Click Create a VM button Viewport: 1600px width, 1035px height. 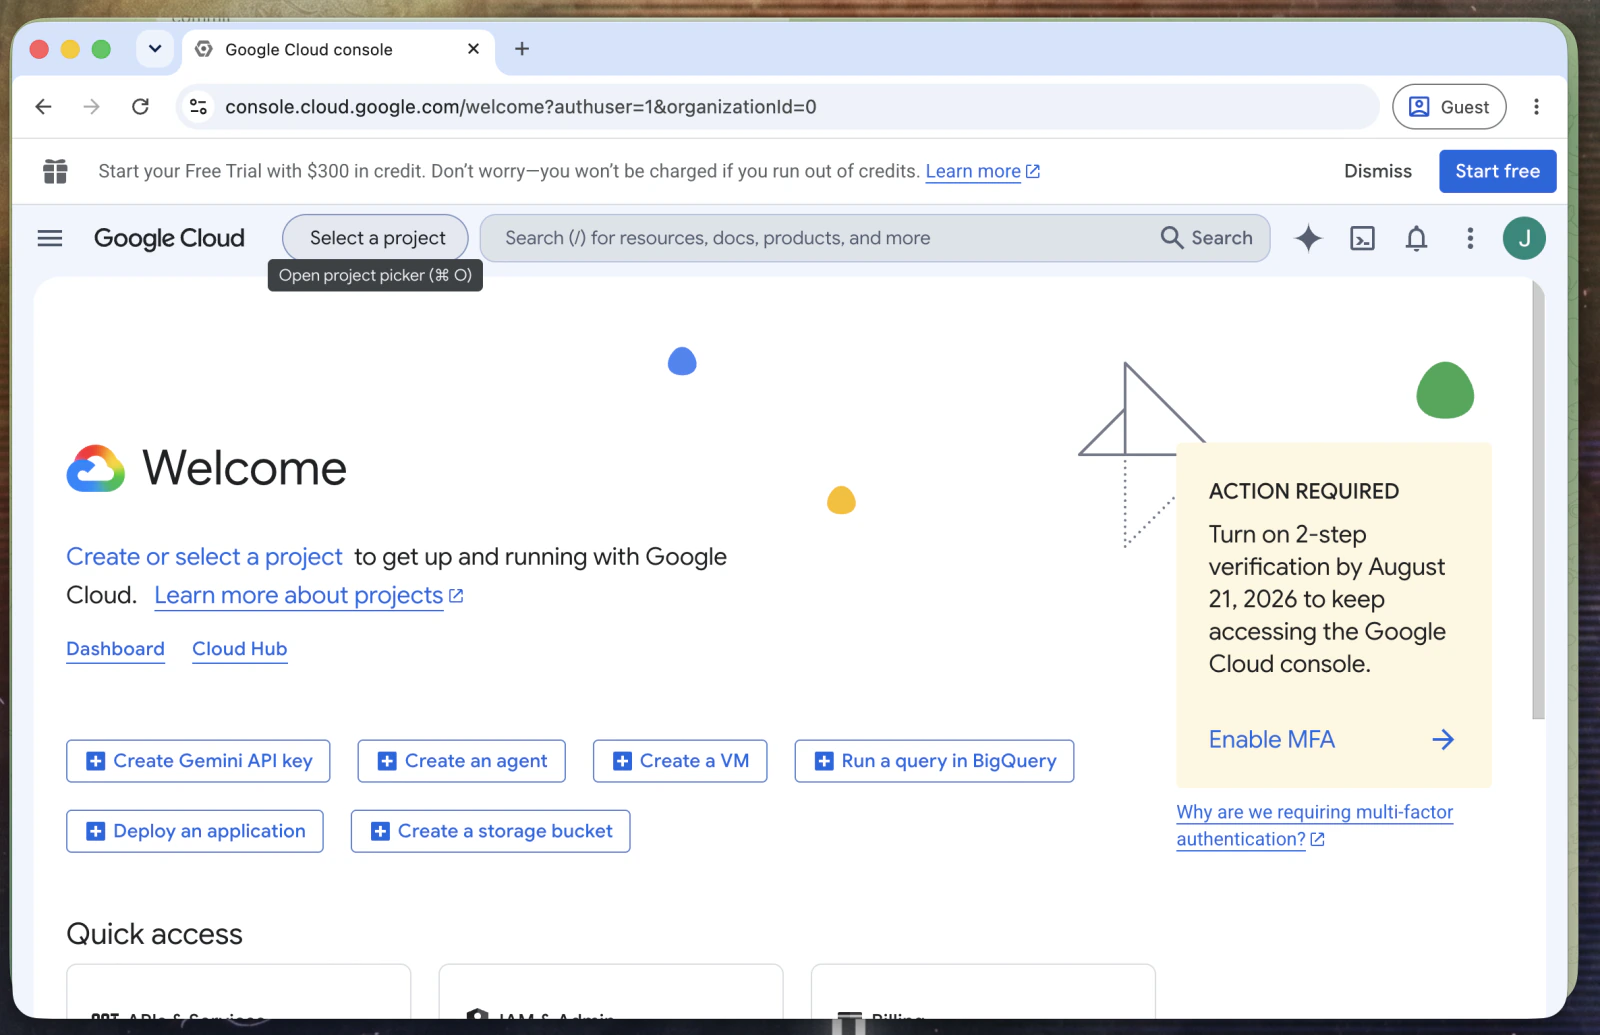click(x=680, y=761)
